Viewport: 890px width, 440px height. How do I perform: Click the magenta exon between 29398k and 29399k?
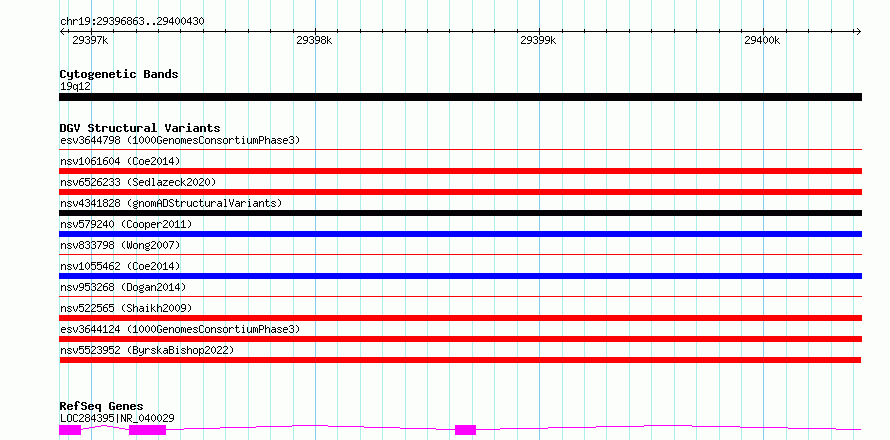point(465,430)
